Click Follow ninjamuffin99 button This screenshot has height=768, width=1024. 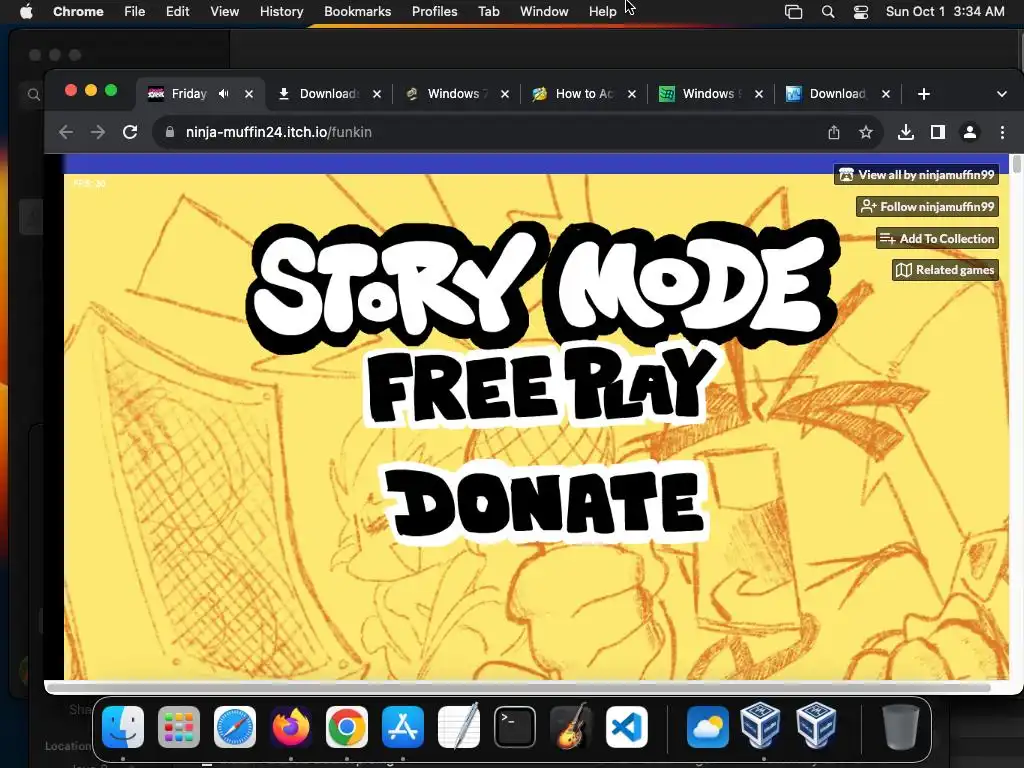927,206
